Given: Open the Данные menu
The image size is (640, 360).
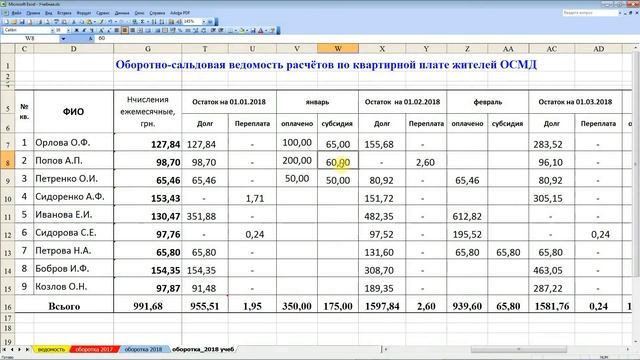Looking at the screenshot, I should [x=122, y=13].
